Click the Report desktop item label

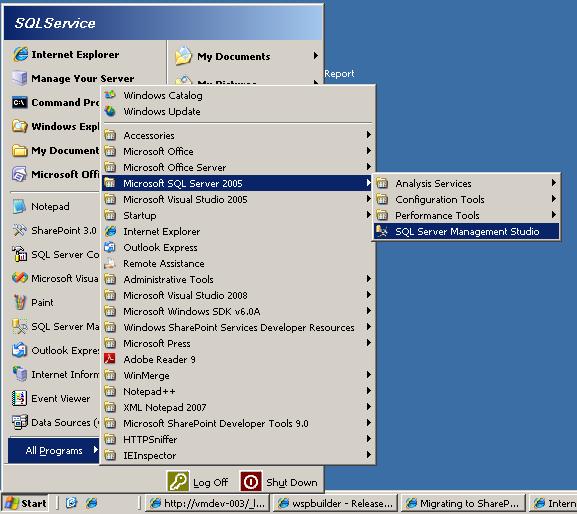click(x=339, y=74)
